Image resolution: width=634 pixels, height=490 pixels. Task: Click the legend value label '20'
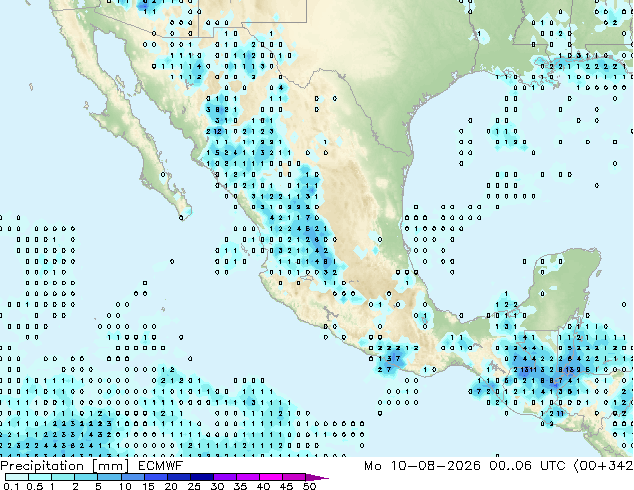tap(171, 486)
